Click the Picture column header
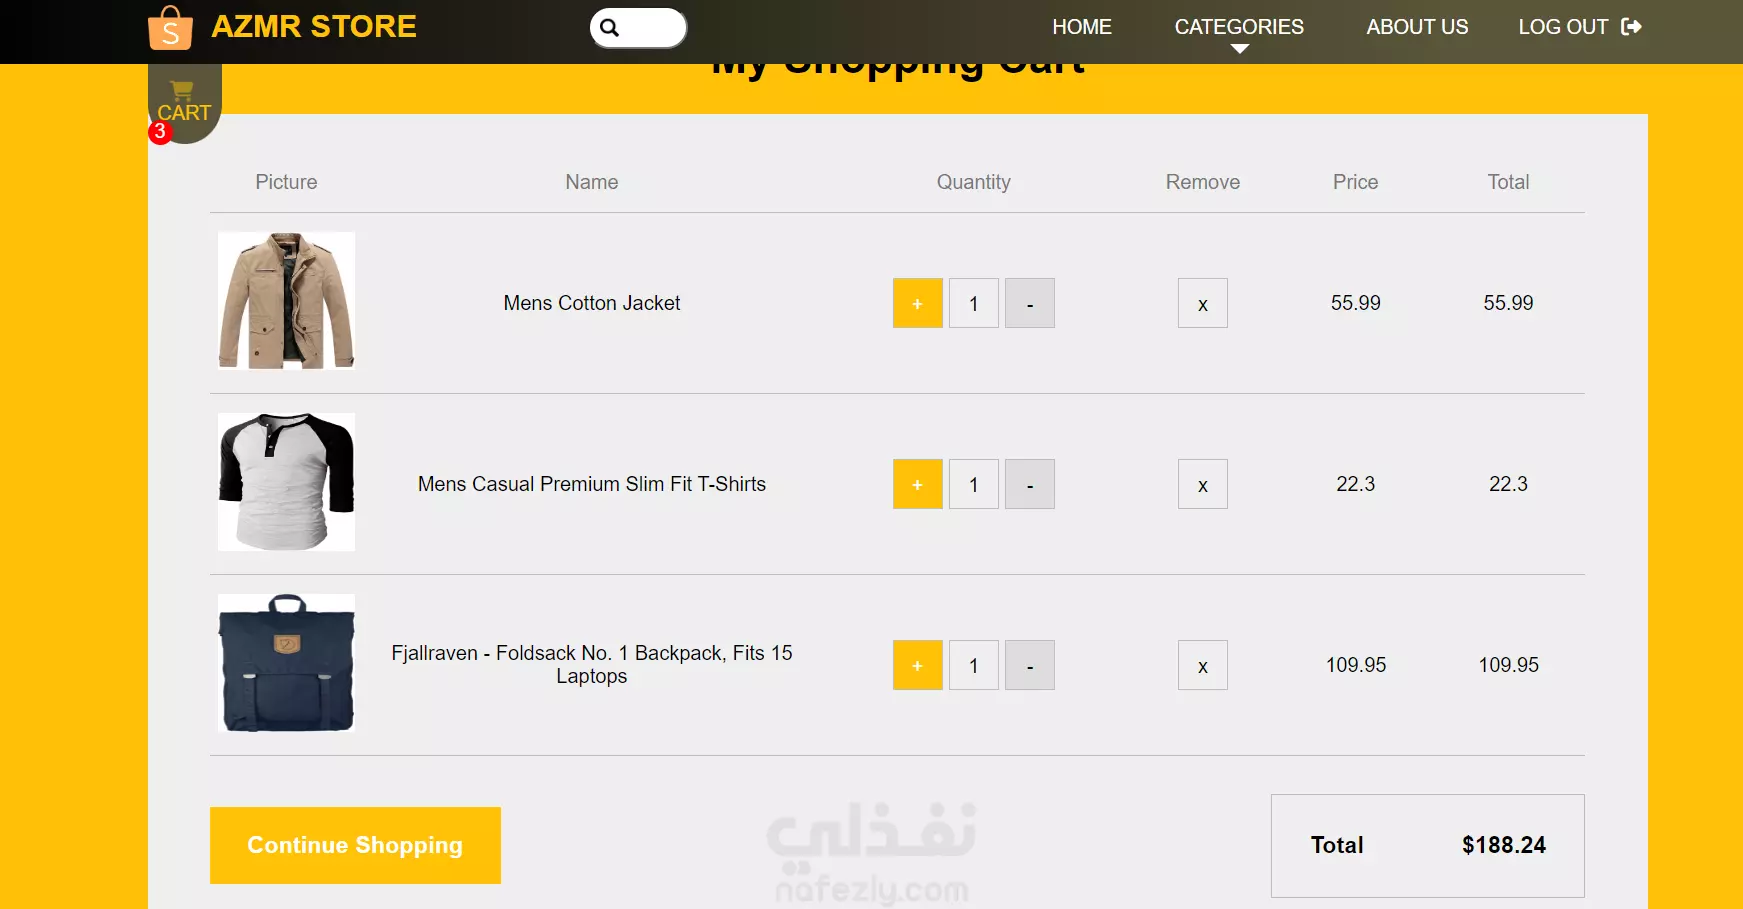Image resolution: width=1743 pixels, height=909 pixels. [x=286, y=182]
